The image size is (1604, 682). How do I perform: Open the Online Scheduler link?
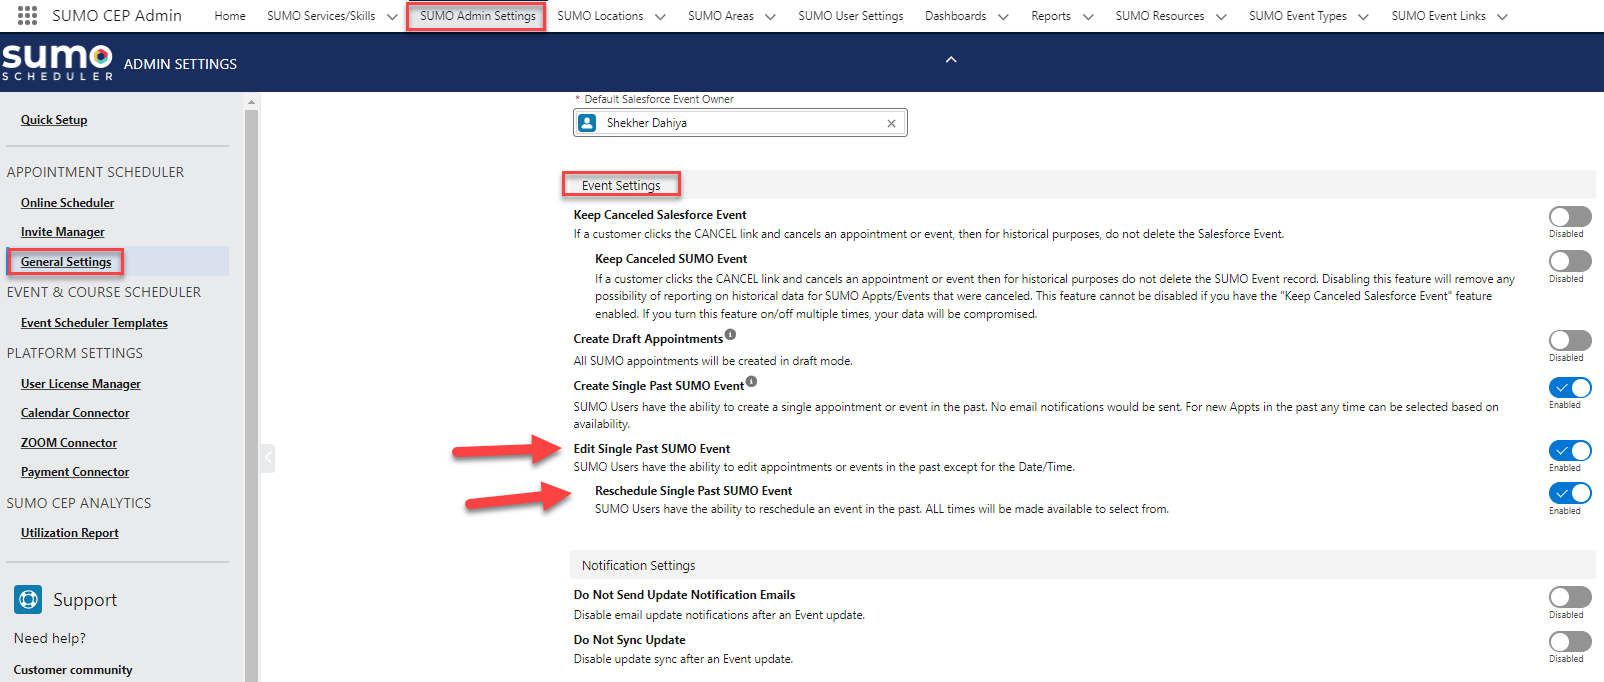pos(67,203)
